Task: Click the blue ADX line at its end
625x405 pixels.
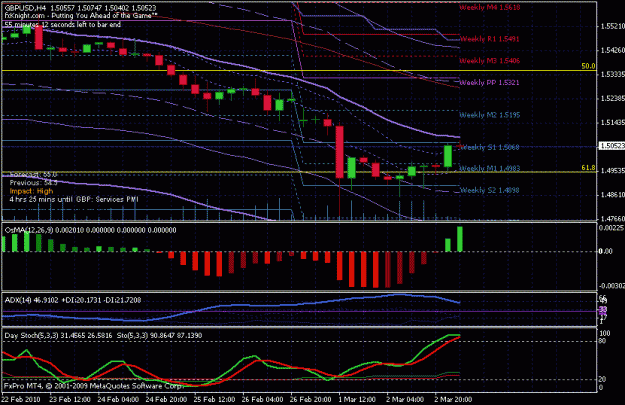Action: [458, 303]
